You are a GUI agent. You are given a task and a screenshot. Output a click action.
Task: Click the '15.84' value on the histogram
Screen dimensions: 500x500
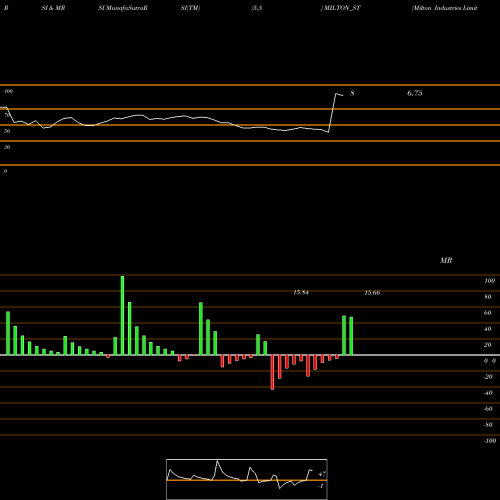click(x=301, y=293)
